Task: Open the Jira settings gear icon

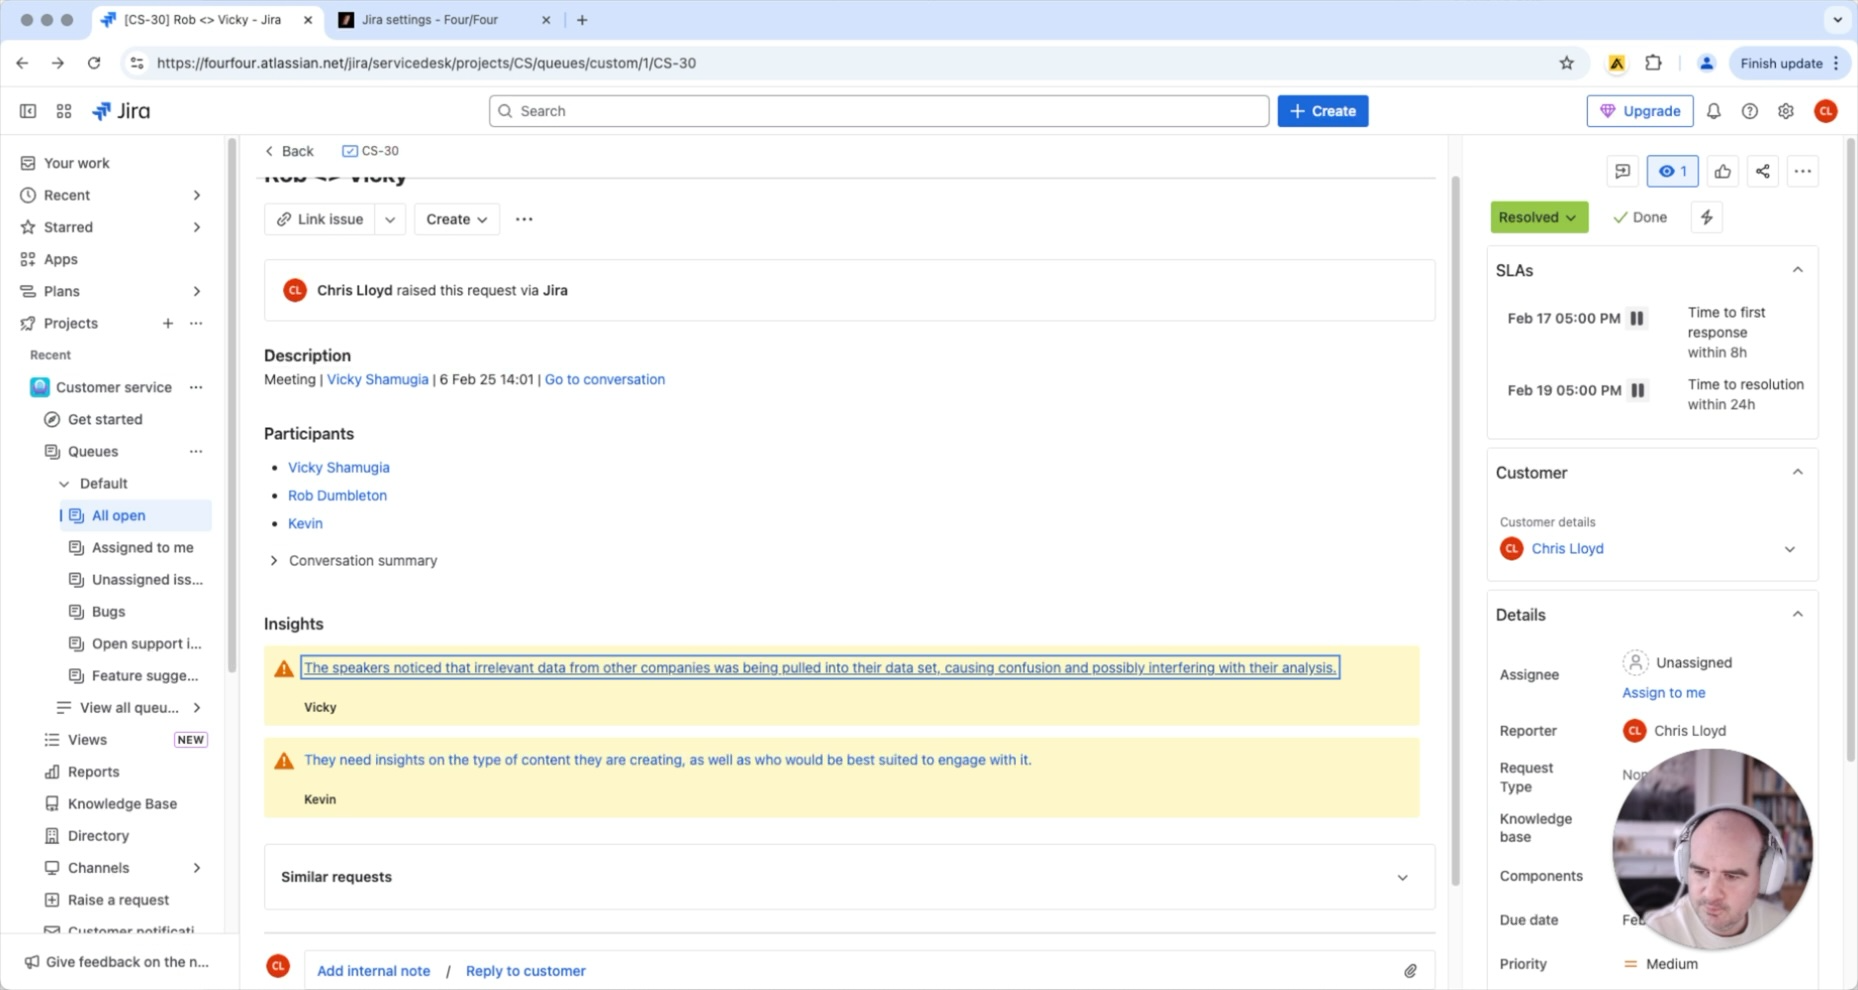Action: pos(1785,111)
